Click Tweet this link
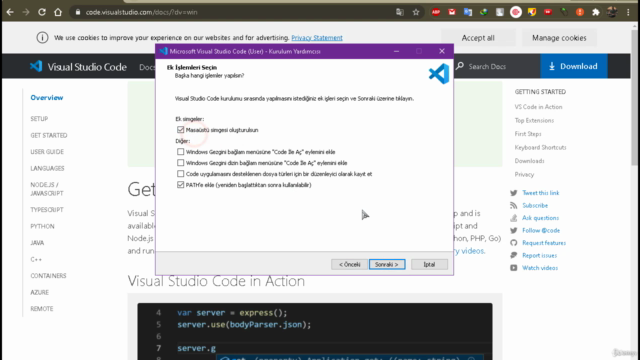This screenshot has height=360, width=640. coord(541,193)
